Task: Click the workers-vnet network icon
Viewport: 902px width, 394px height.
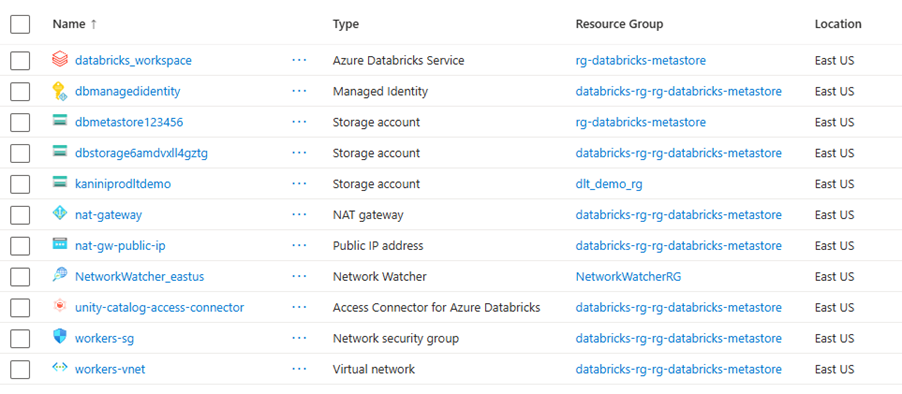Action: click(60, 368)
